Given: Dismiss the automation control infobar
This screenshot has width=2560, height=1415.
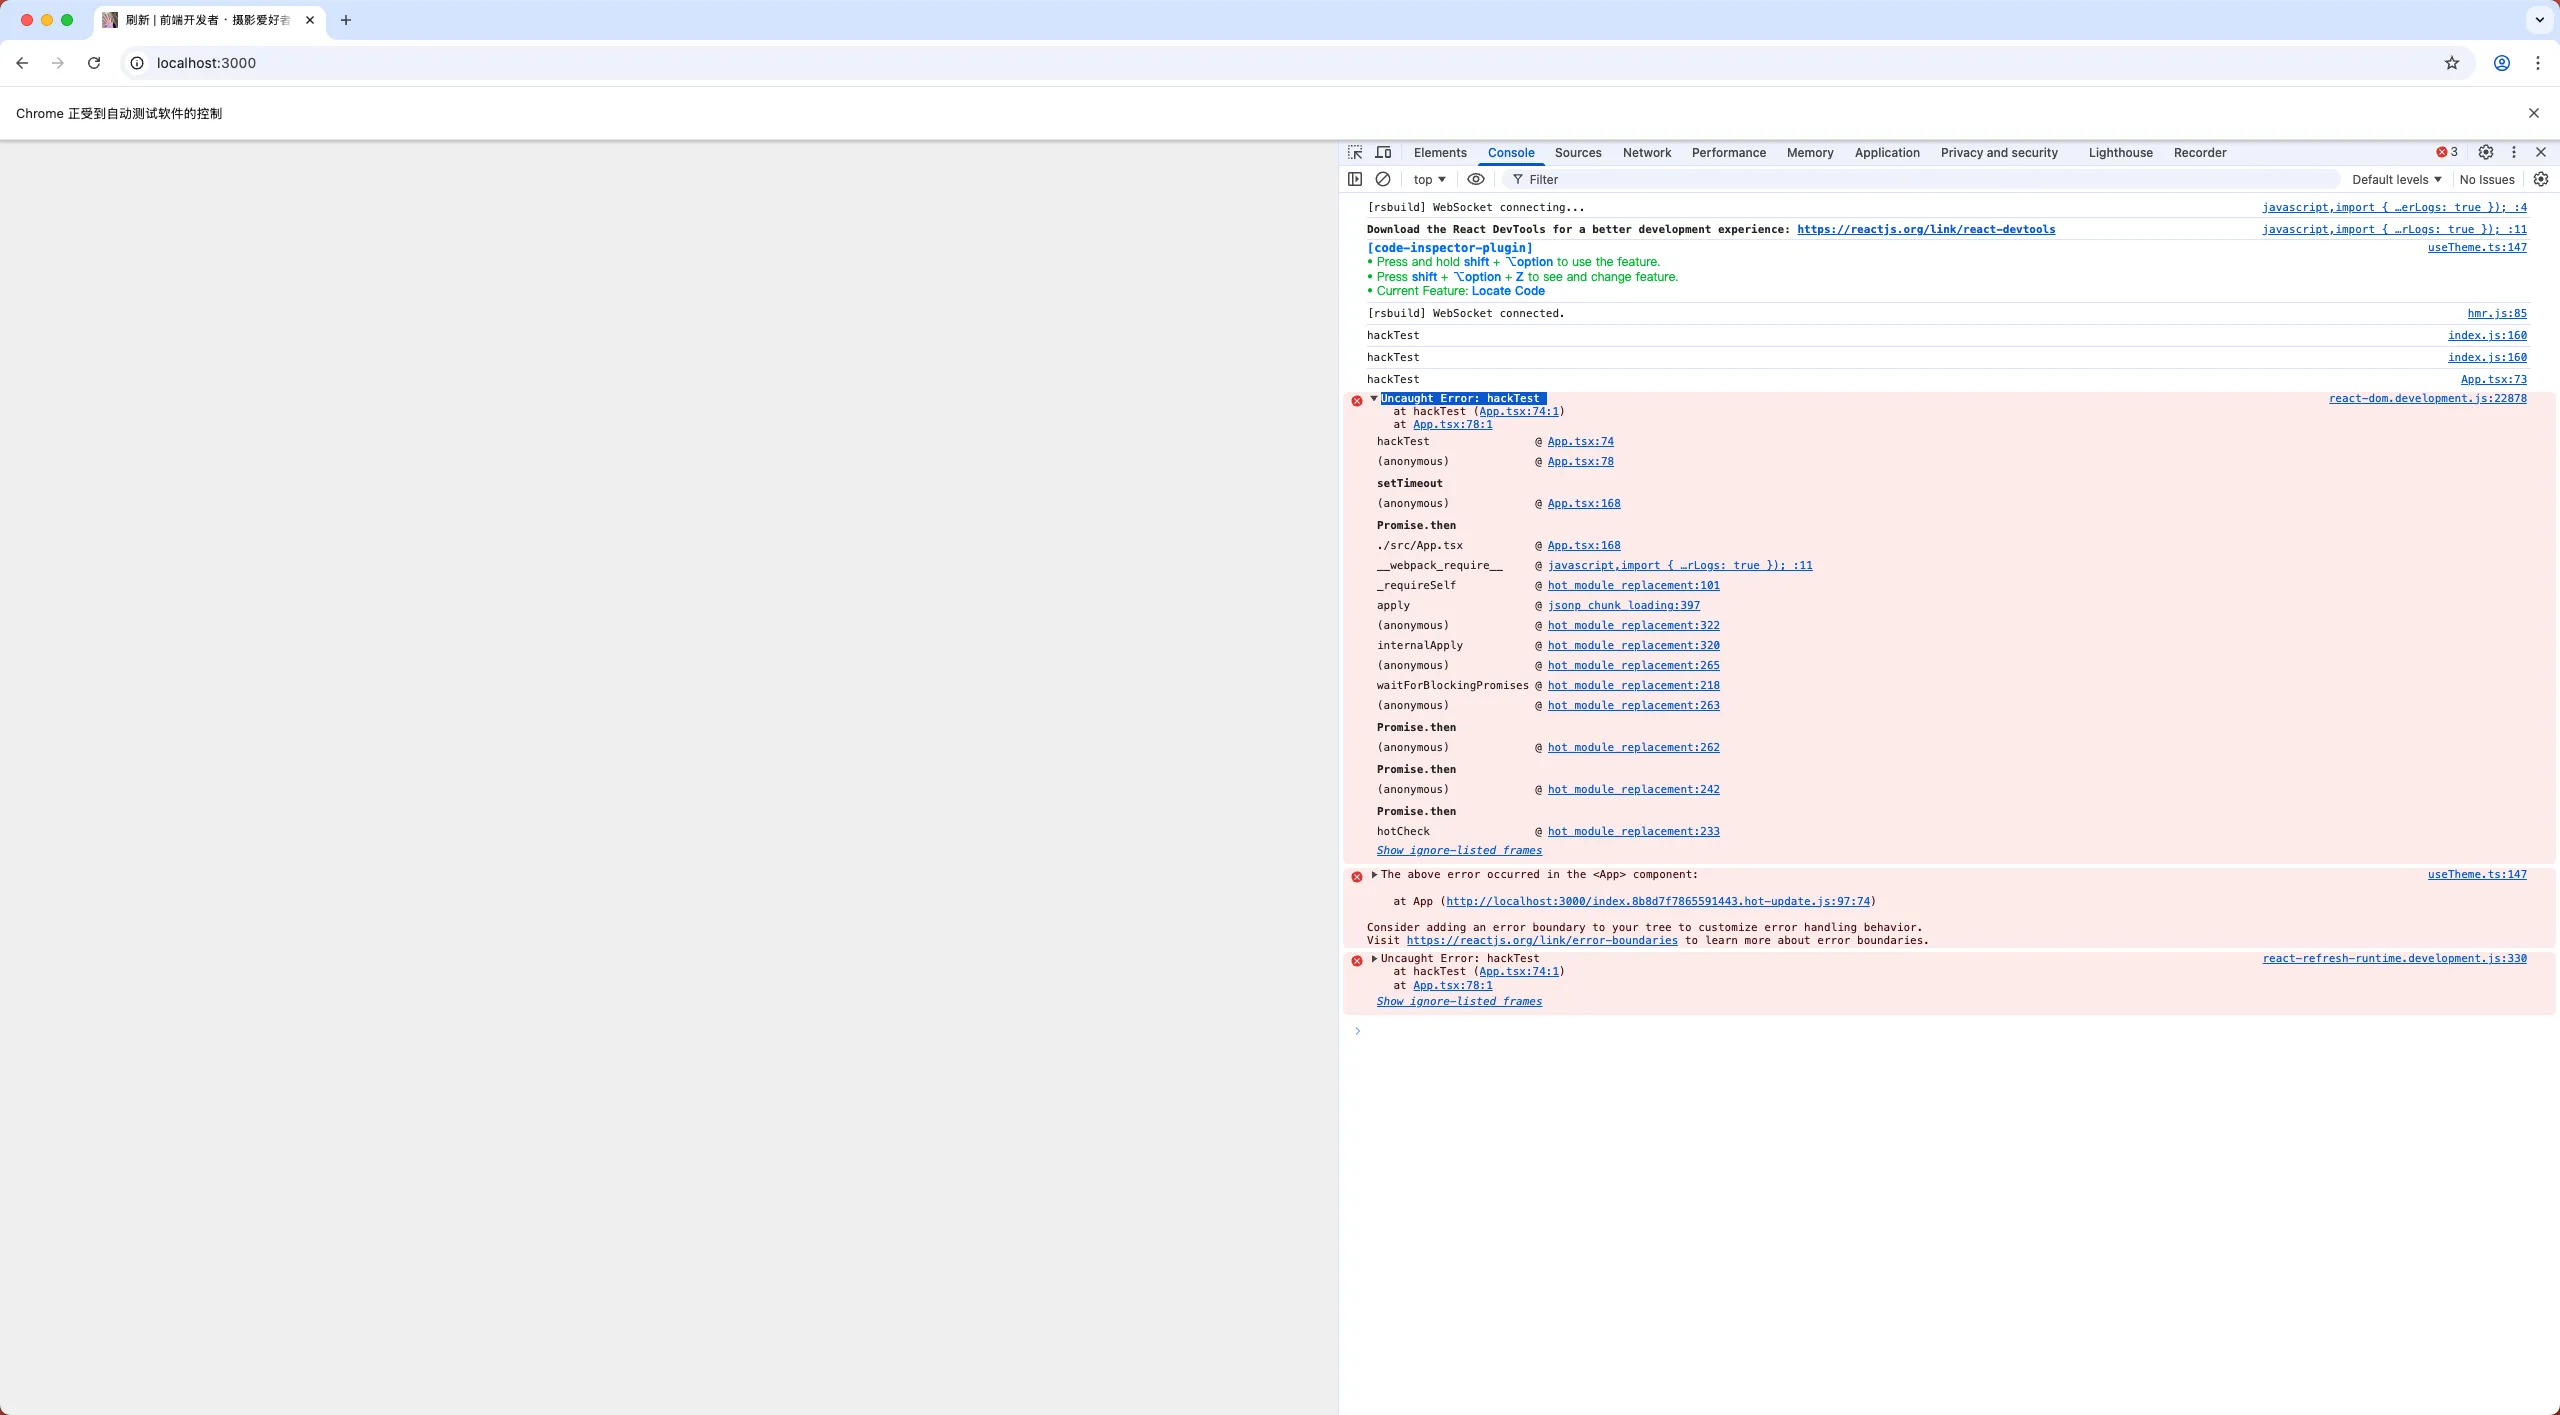Looking at the screenshot, I should 2534,113.
